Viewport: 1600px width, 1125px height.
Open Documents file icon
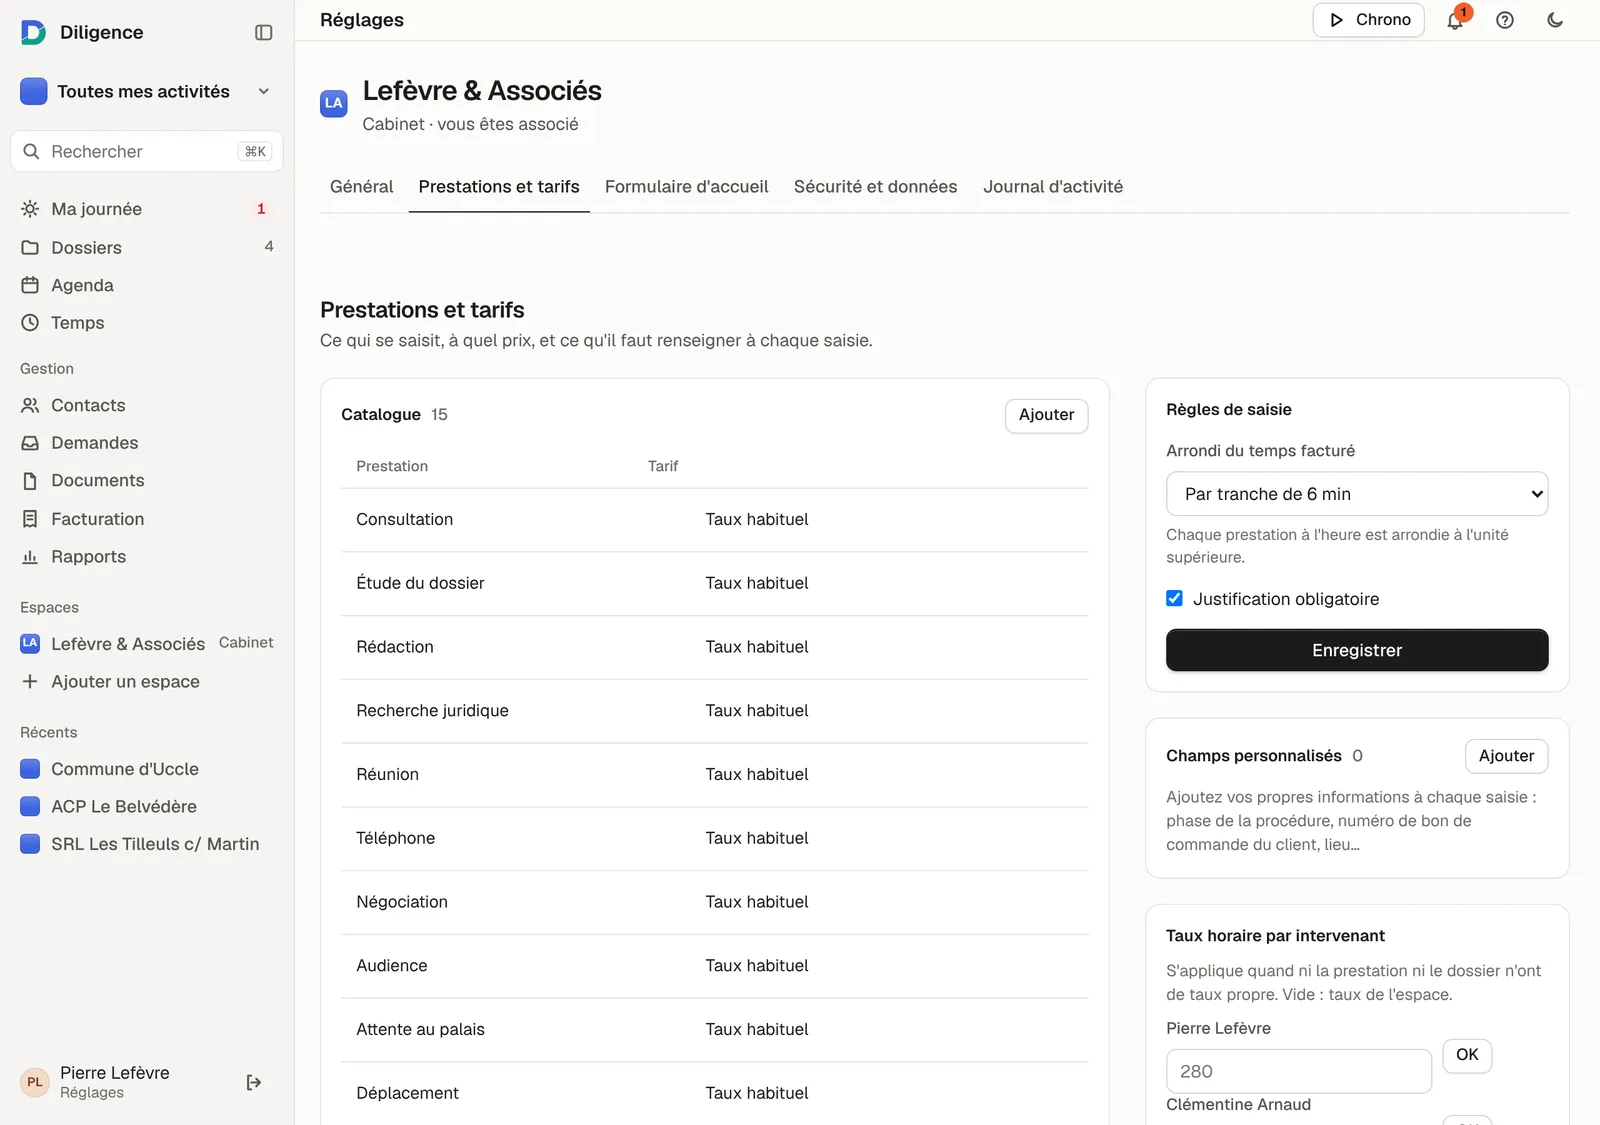tap(30, 481)
